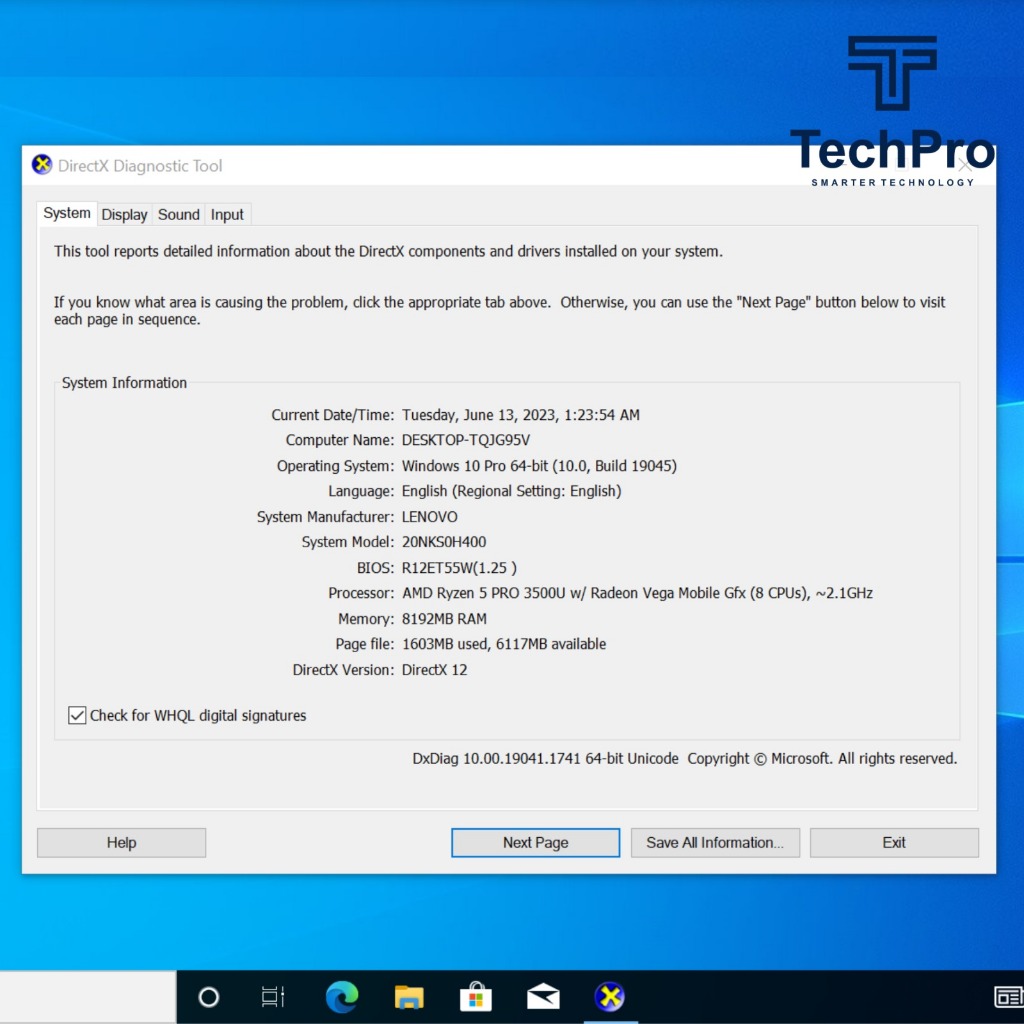Go to the Sound tab
This screenshot has width=1024, height=1024.
(179, 214)
